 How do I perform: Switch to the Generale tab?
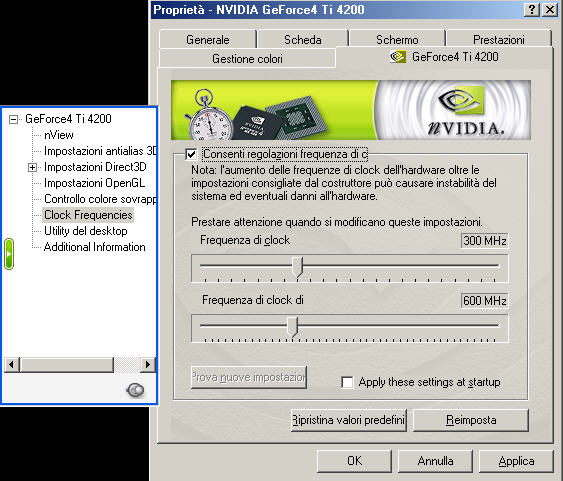click(208, 39)
